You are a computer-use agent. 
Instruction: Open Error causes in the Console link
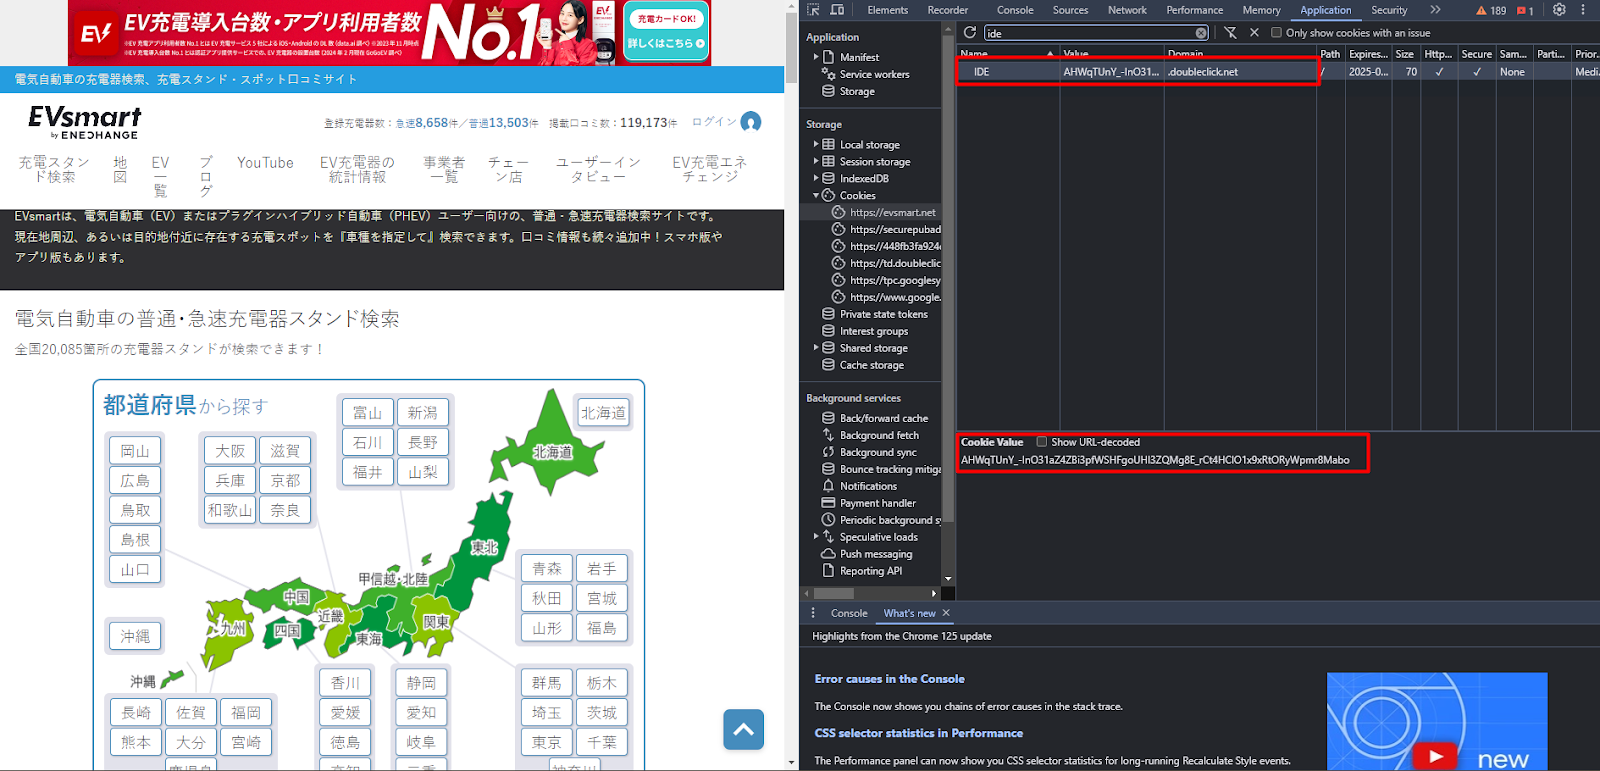[x=889, y=679]
